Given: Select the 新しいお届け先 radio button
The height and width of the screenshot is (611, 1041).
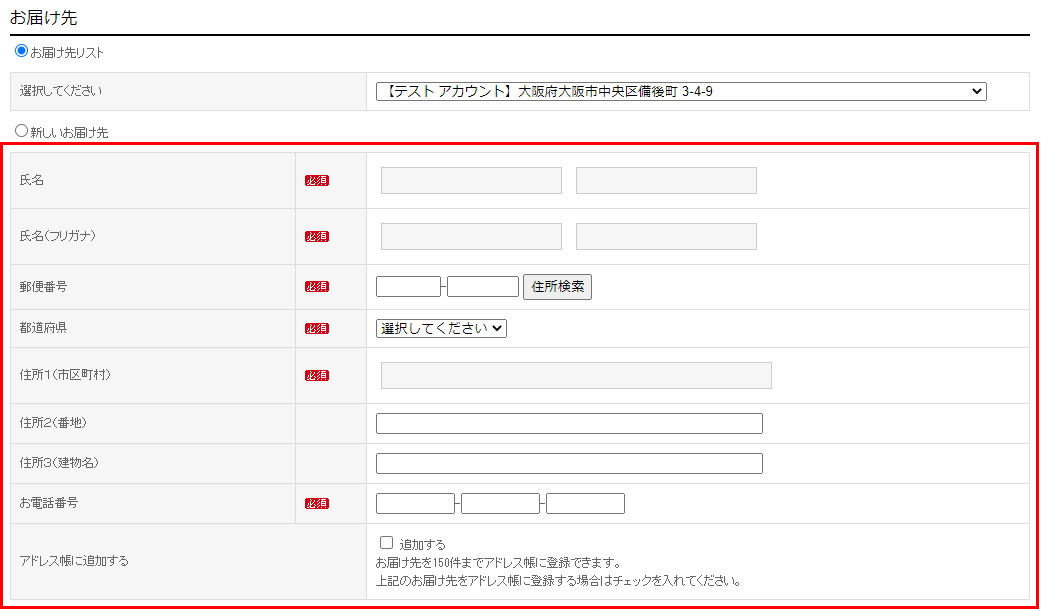Looking at the screenshot, I should pos(21,130).
